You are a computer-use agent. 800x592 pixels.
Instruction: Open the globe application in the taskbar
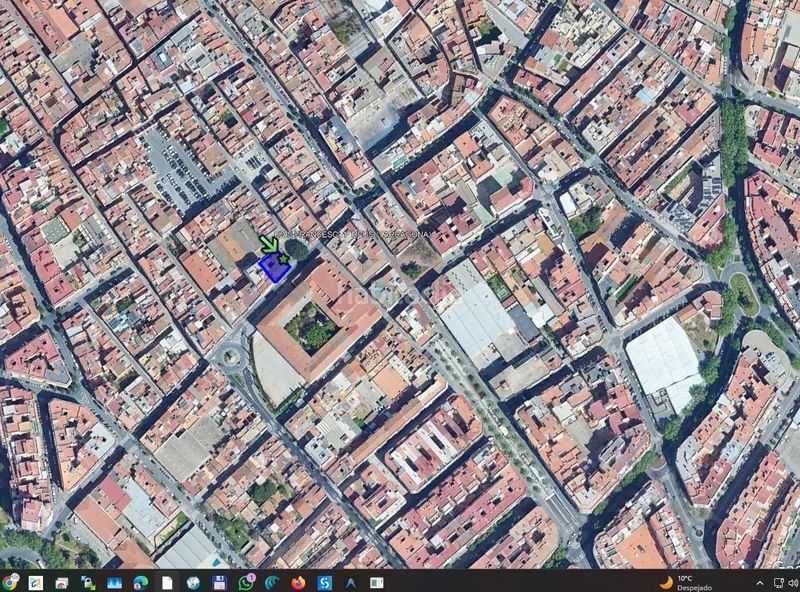point(193,582)
